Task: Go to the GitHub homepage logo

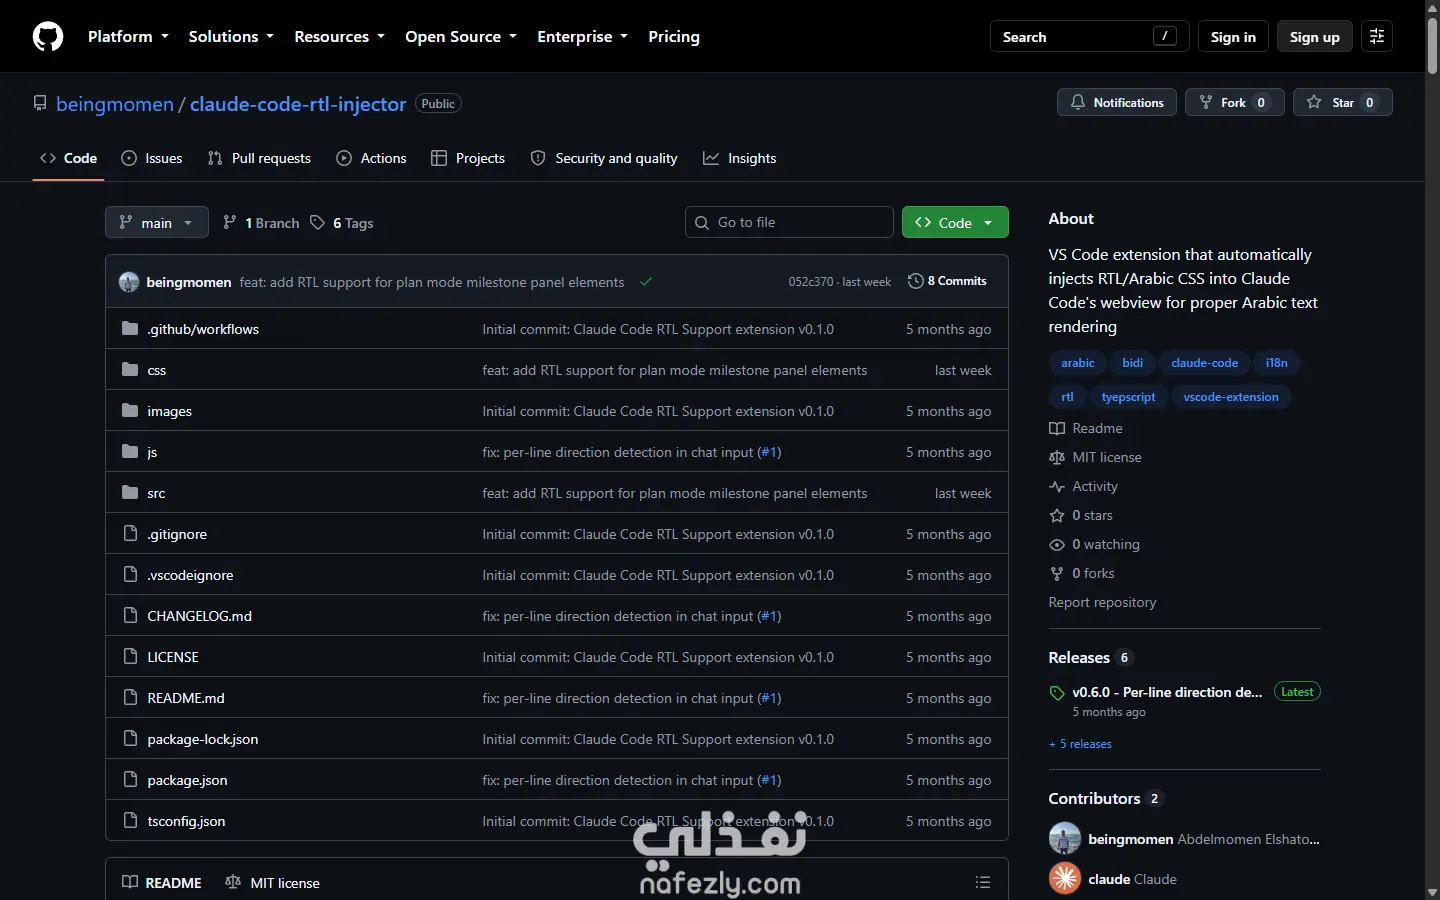Action: [48, 37]
